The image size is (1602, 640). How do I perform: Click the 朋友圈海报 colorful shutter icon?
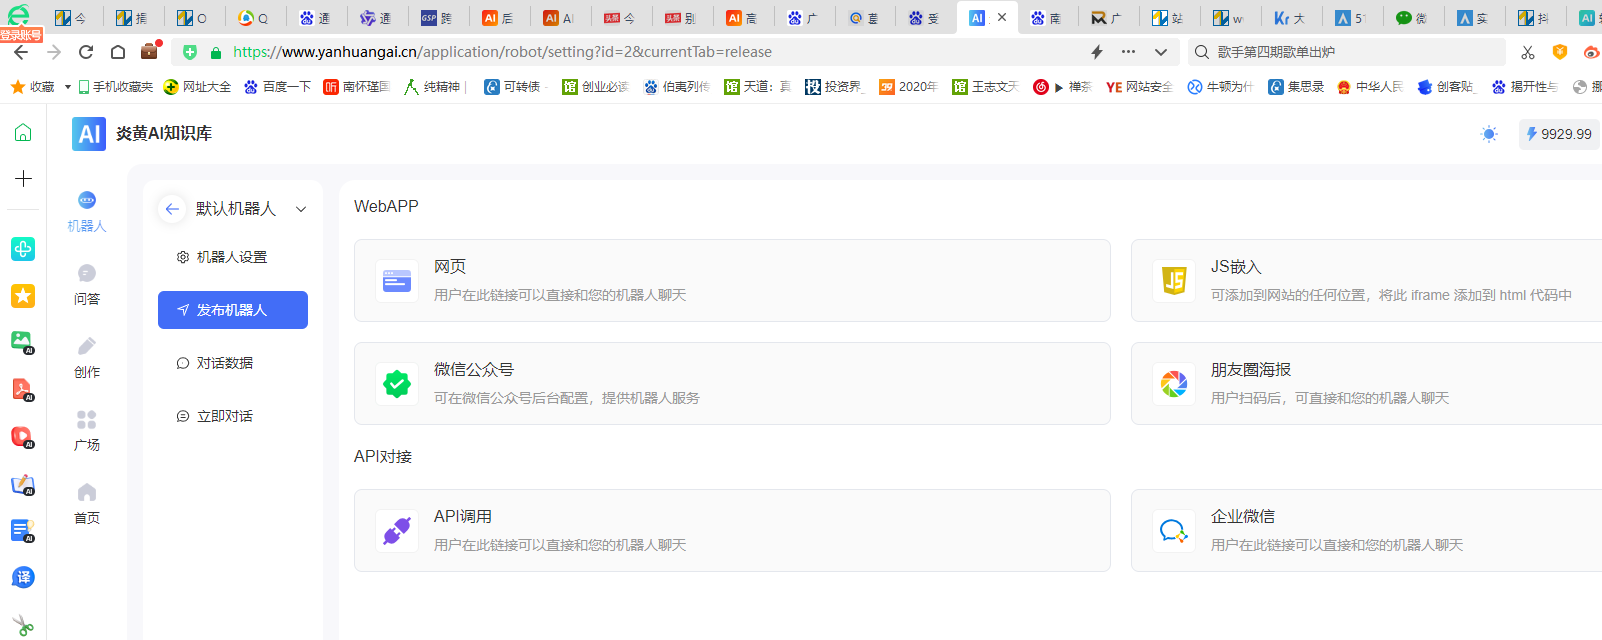pyautogui.click(x=1174, y=384)
